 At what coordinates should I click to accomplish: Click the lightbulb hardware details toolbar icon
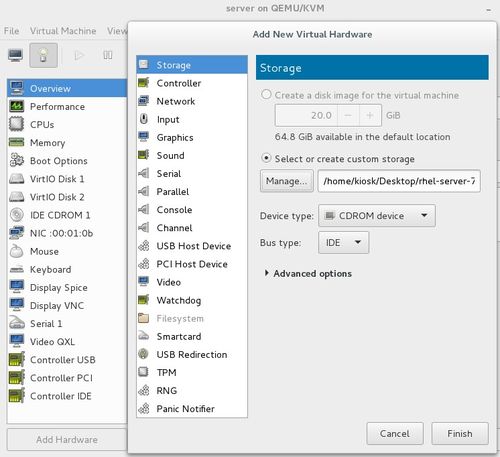[x=44, y=55]
